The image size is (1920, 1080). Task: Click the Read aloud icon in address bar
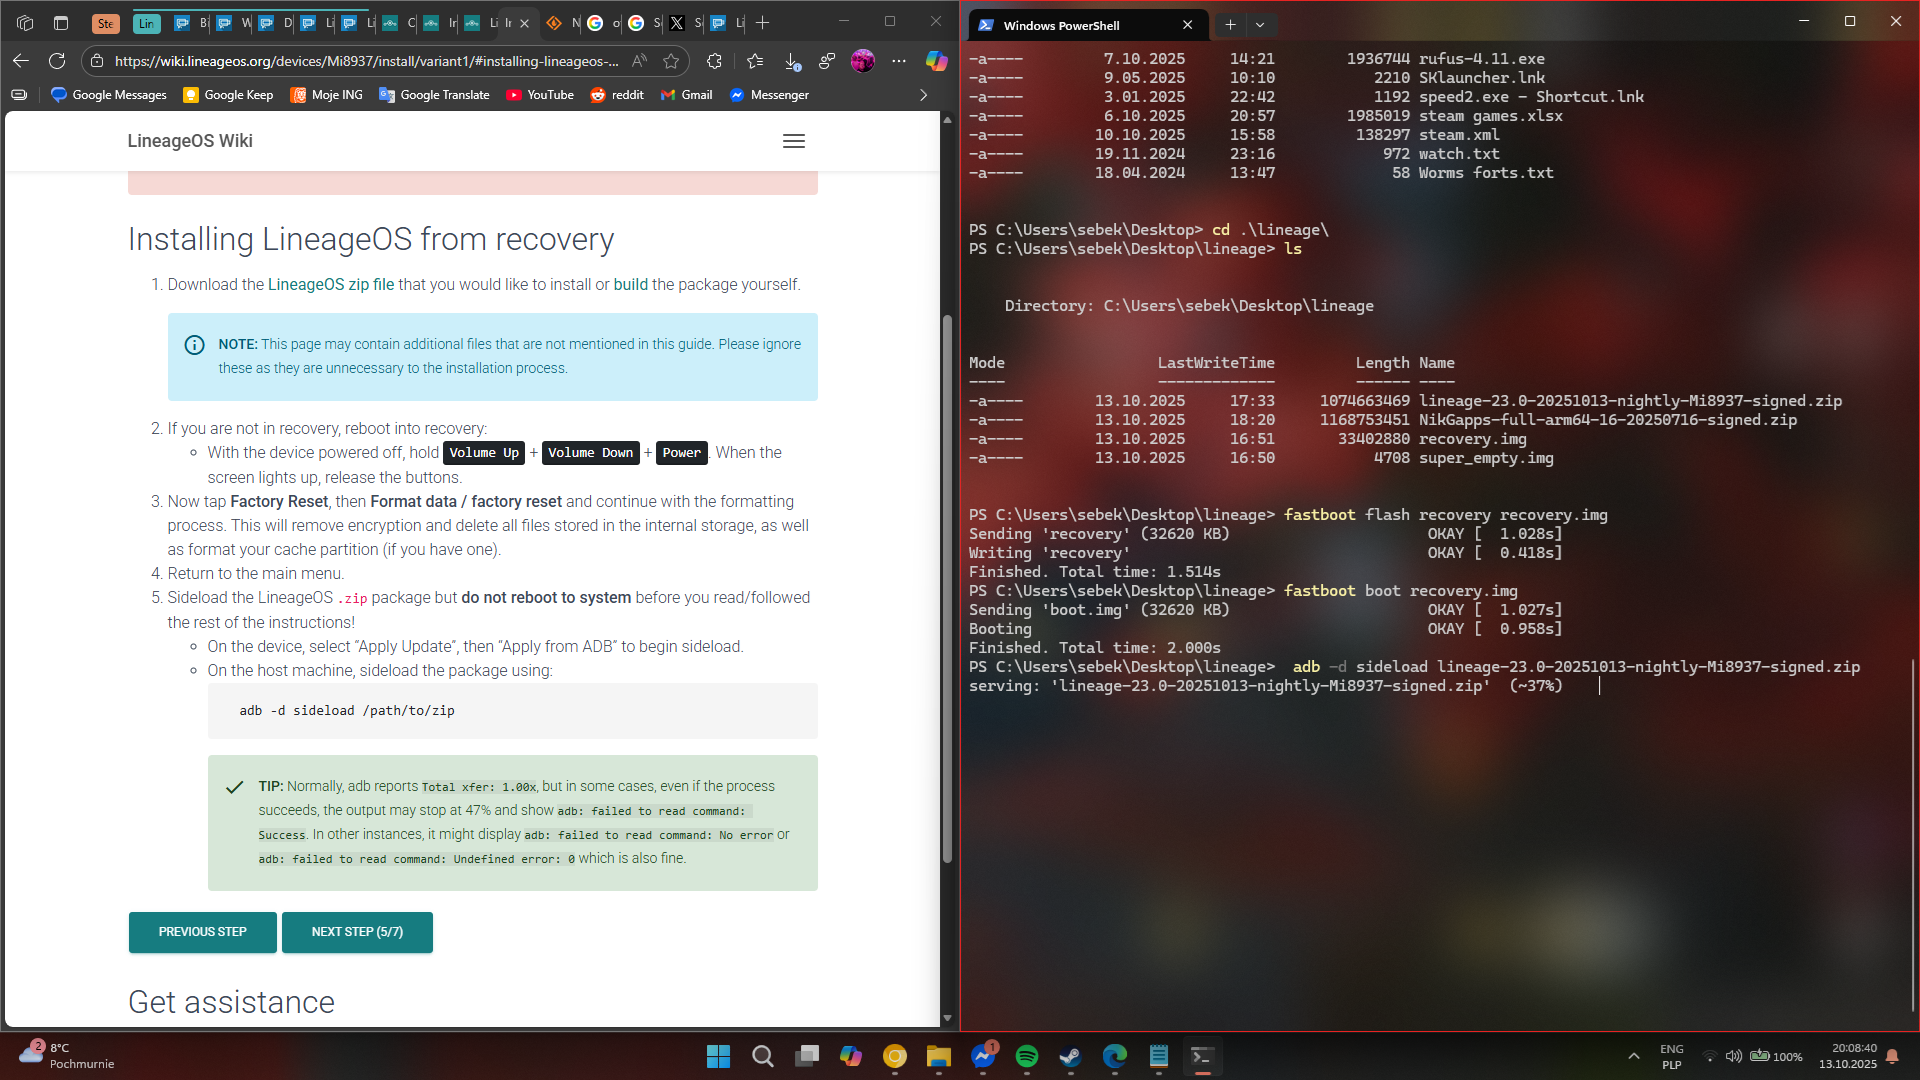(x=640, y=61)
